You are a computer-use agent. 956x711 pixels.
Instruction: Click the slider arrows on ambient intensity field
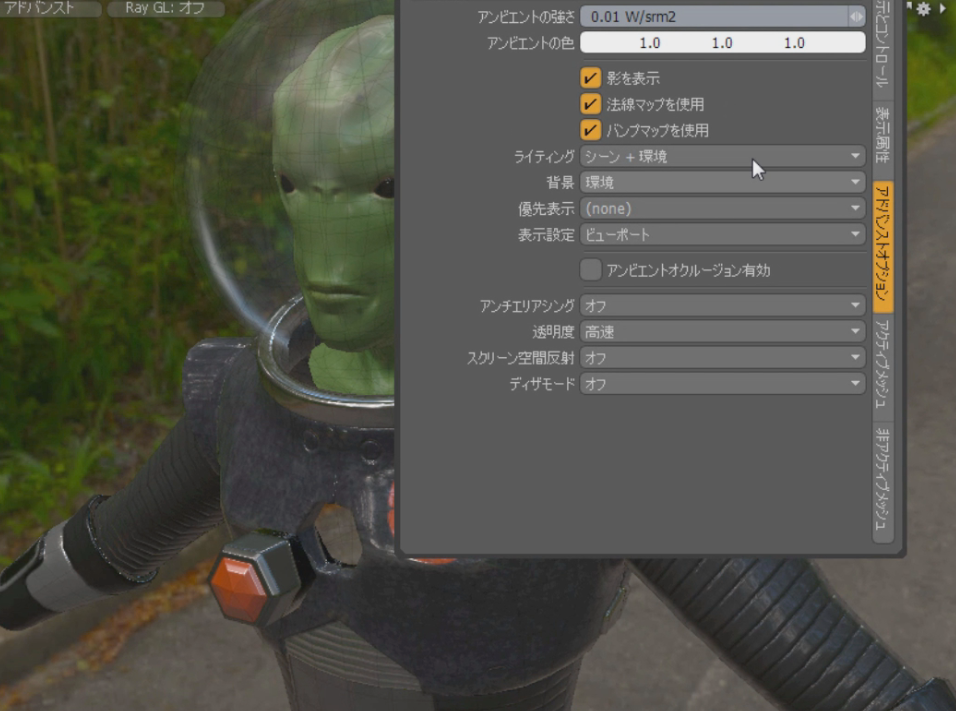[x=856, y=17]
